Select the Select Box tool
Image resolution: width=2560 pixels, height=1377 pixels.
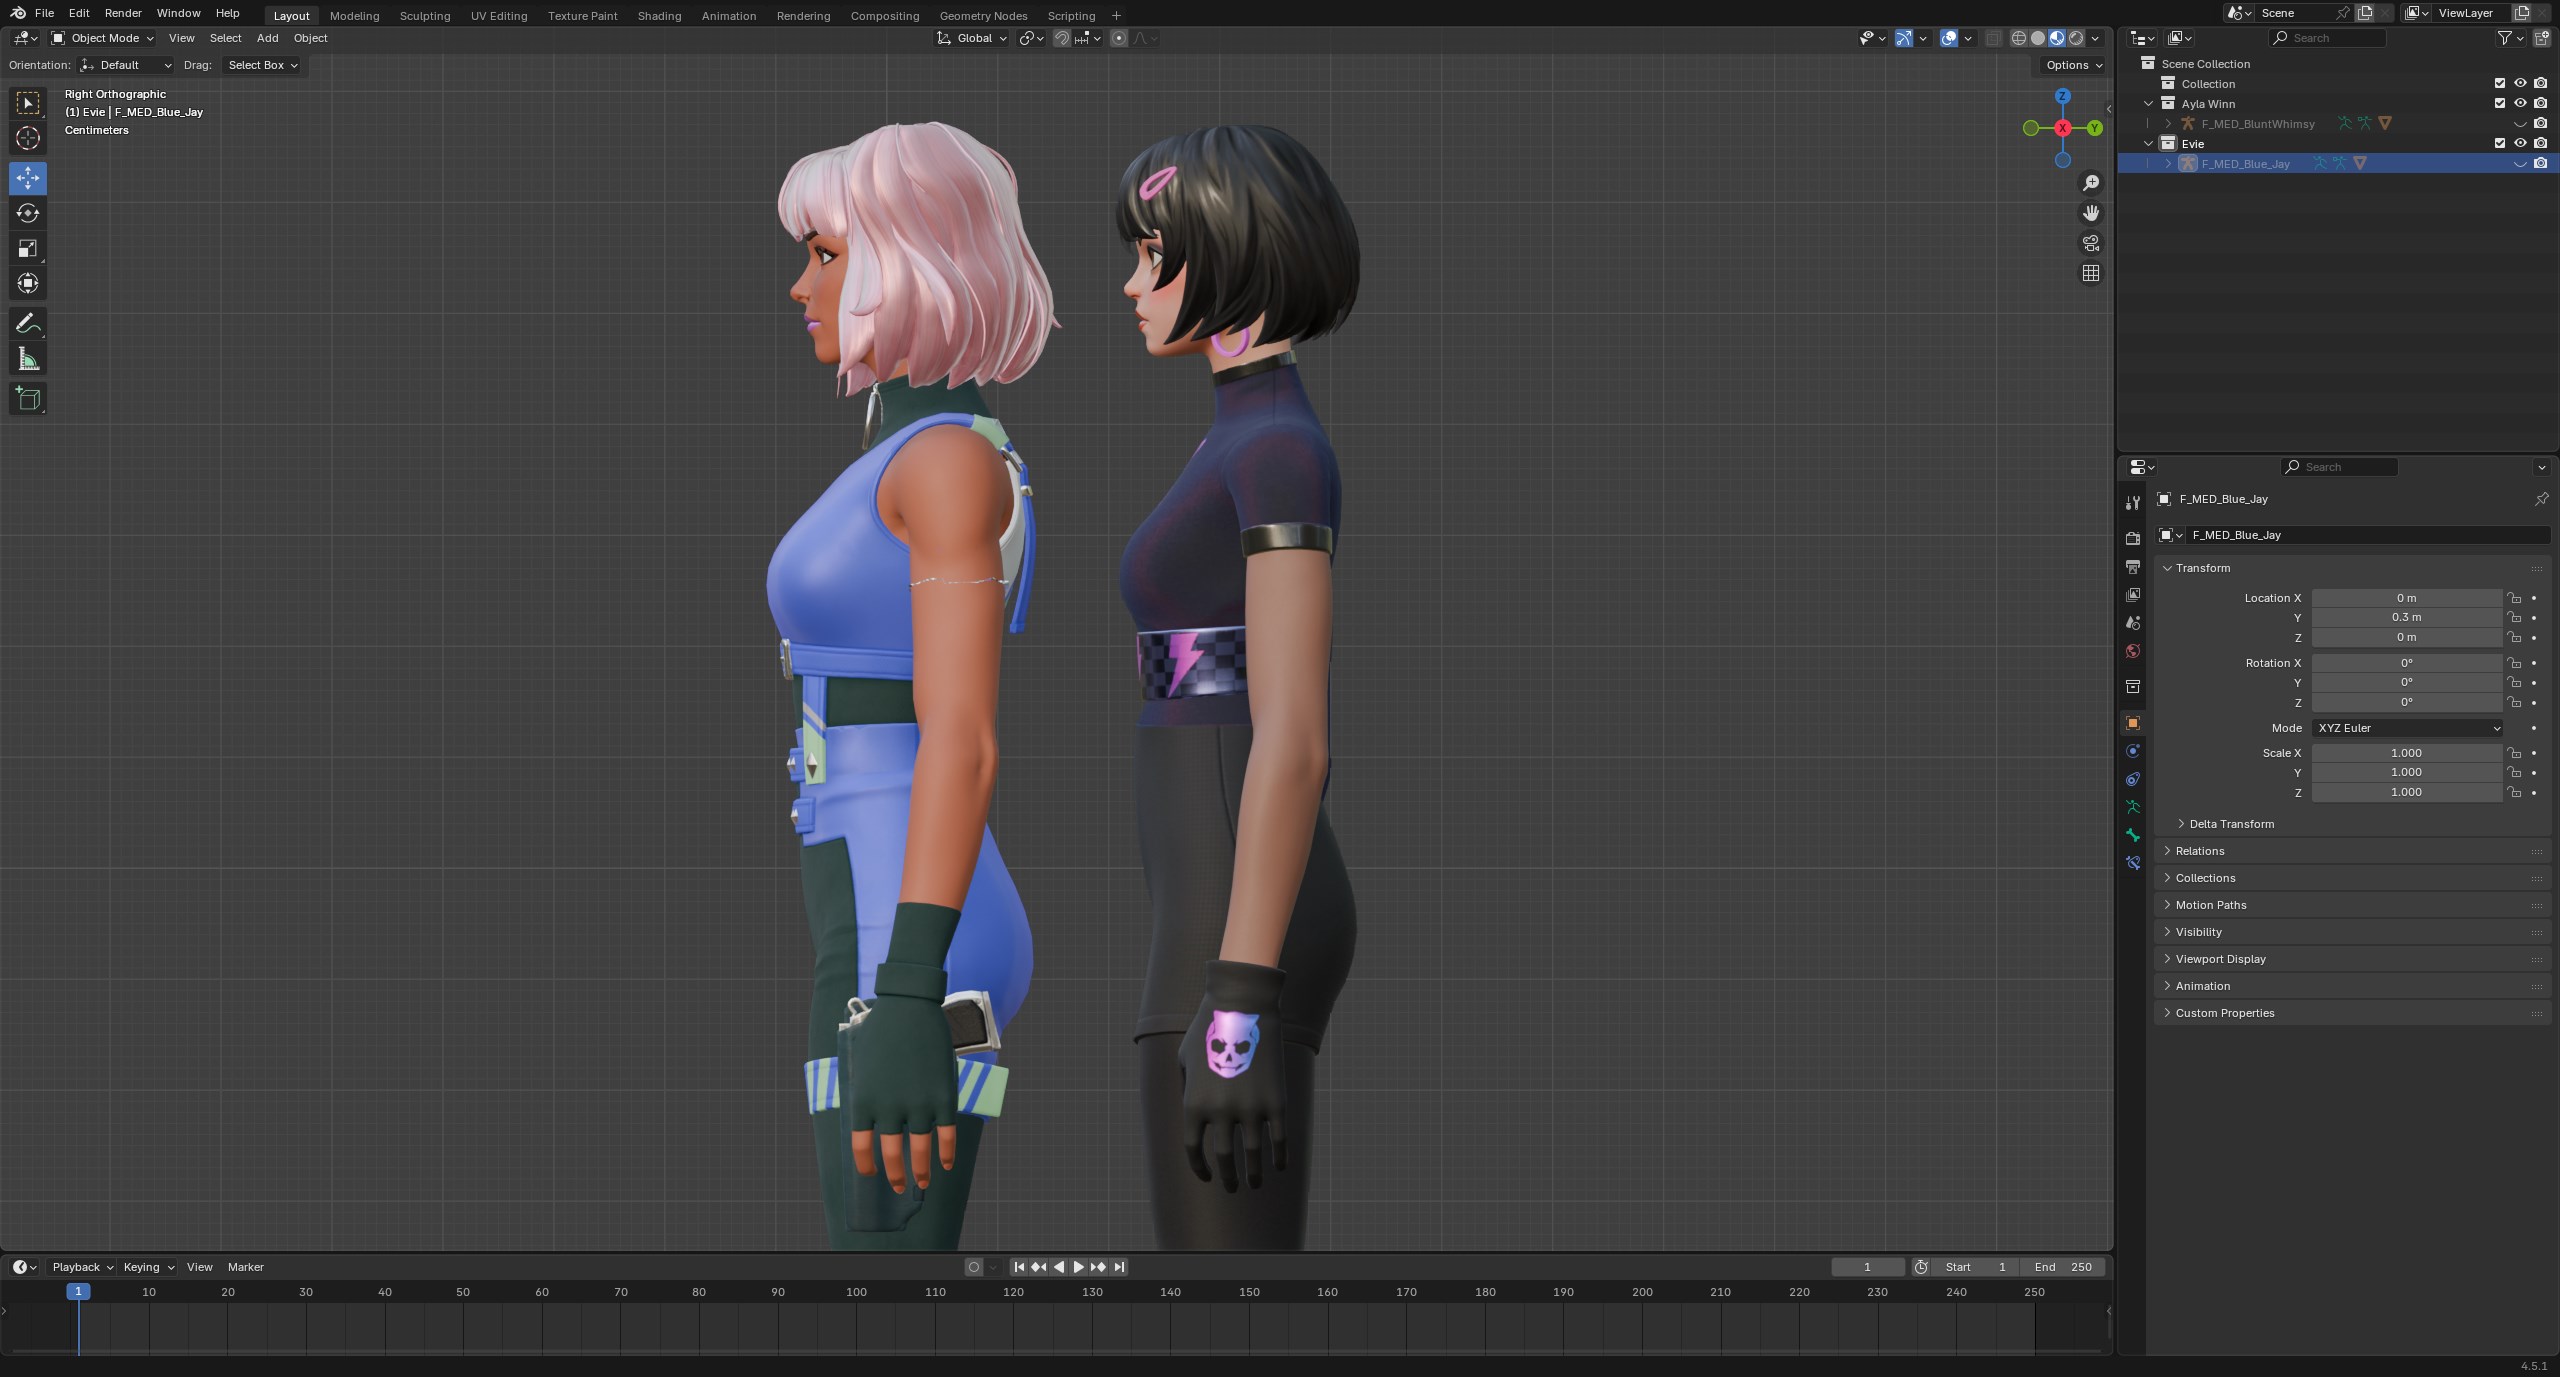click(28, 103)
